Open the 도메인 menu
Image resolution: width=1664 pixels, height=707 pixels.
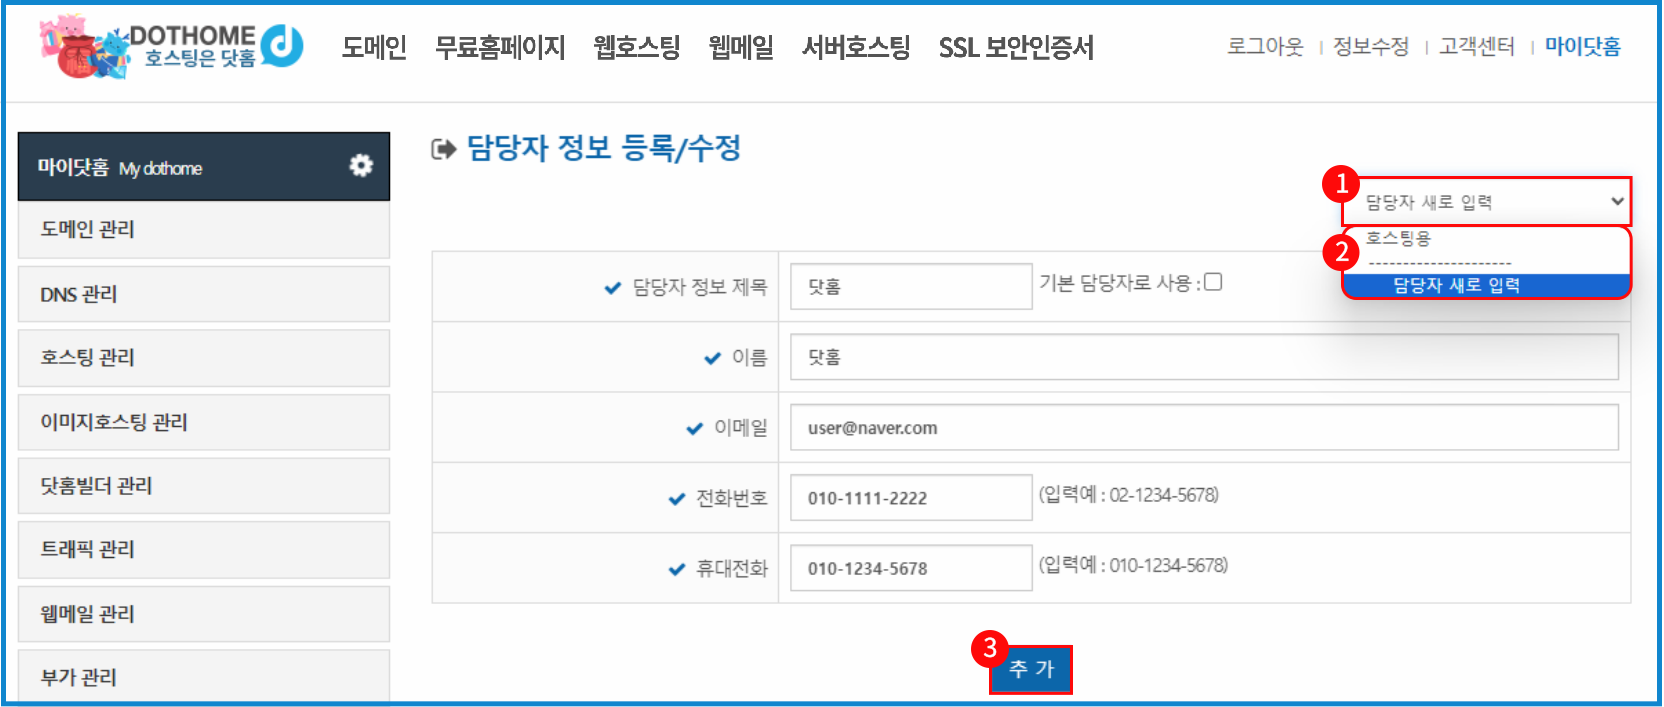point(374,47)
